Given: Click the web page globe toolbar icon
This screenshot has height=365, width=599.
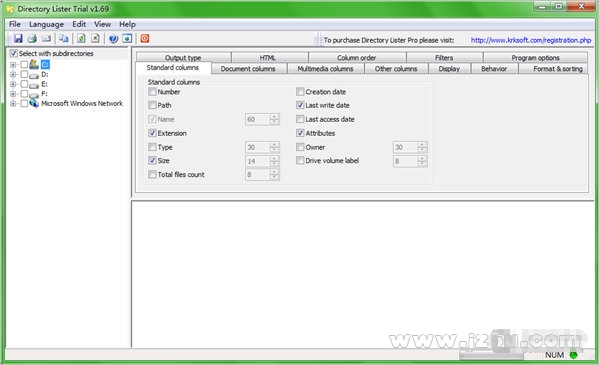Looking at the screenshot, I should (x=127, y=39).
